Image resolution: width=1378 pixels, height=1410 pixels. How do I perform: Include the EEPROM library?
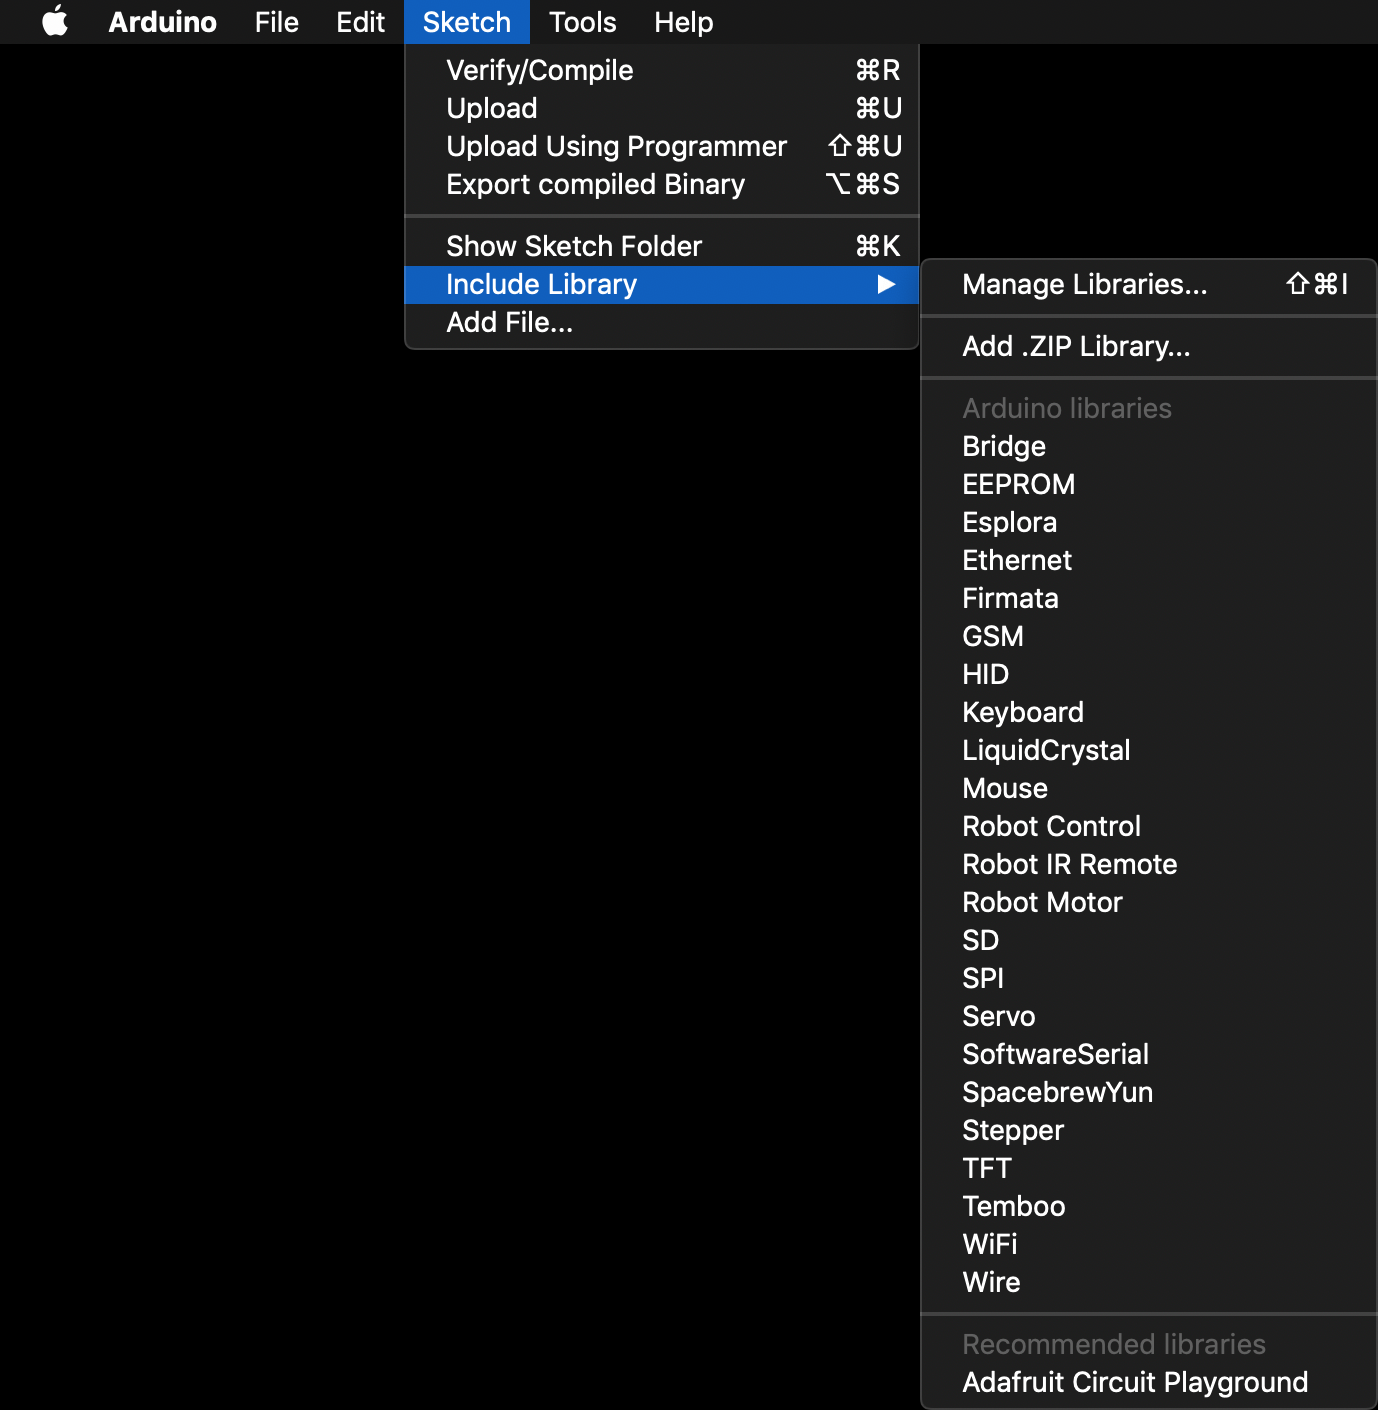[1018, 485]
